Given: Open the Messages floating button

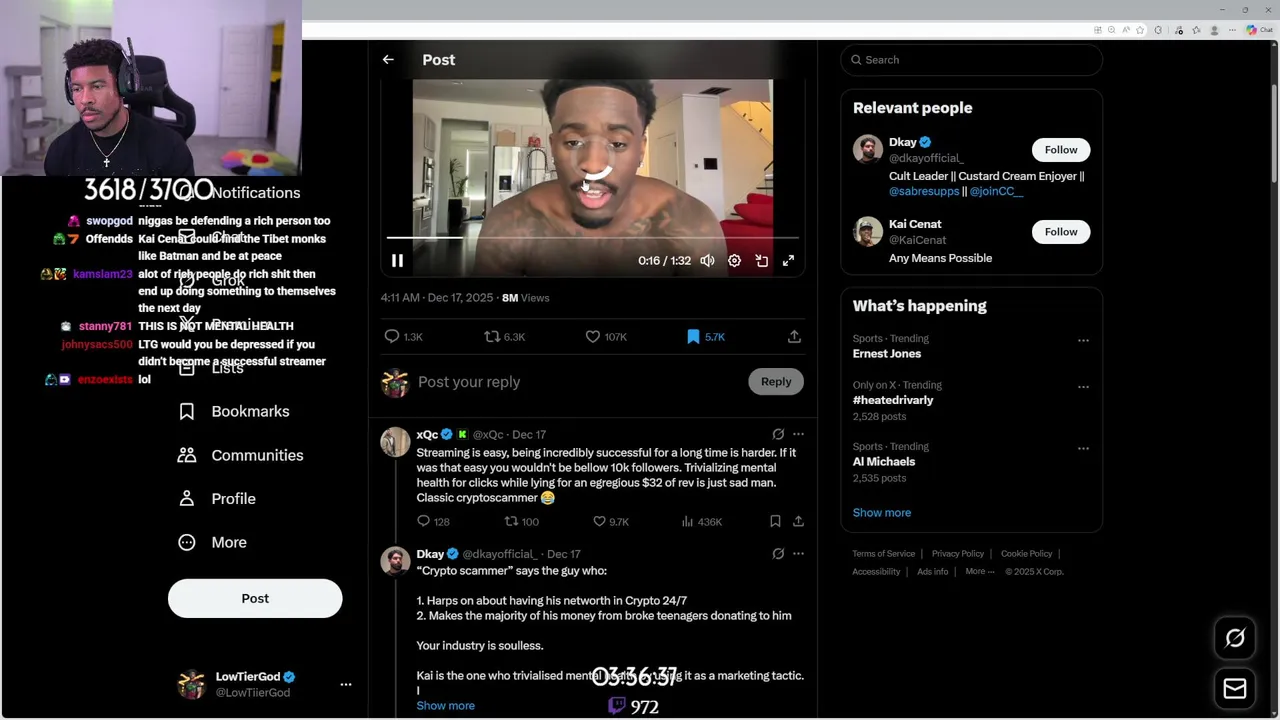Looking at the screenshot, I should pyautogui.click(x=1235, y=689).
